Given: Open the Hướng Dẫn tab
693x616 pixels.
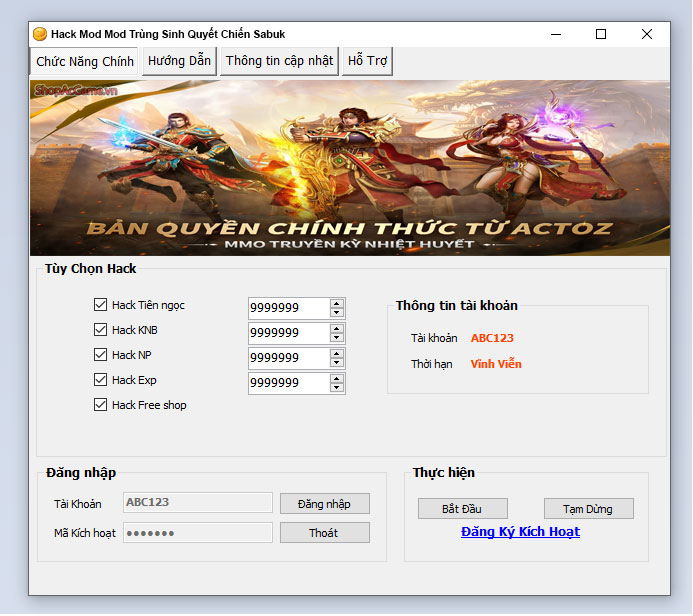Looking at the screenshot, I should click(179, 61).
